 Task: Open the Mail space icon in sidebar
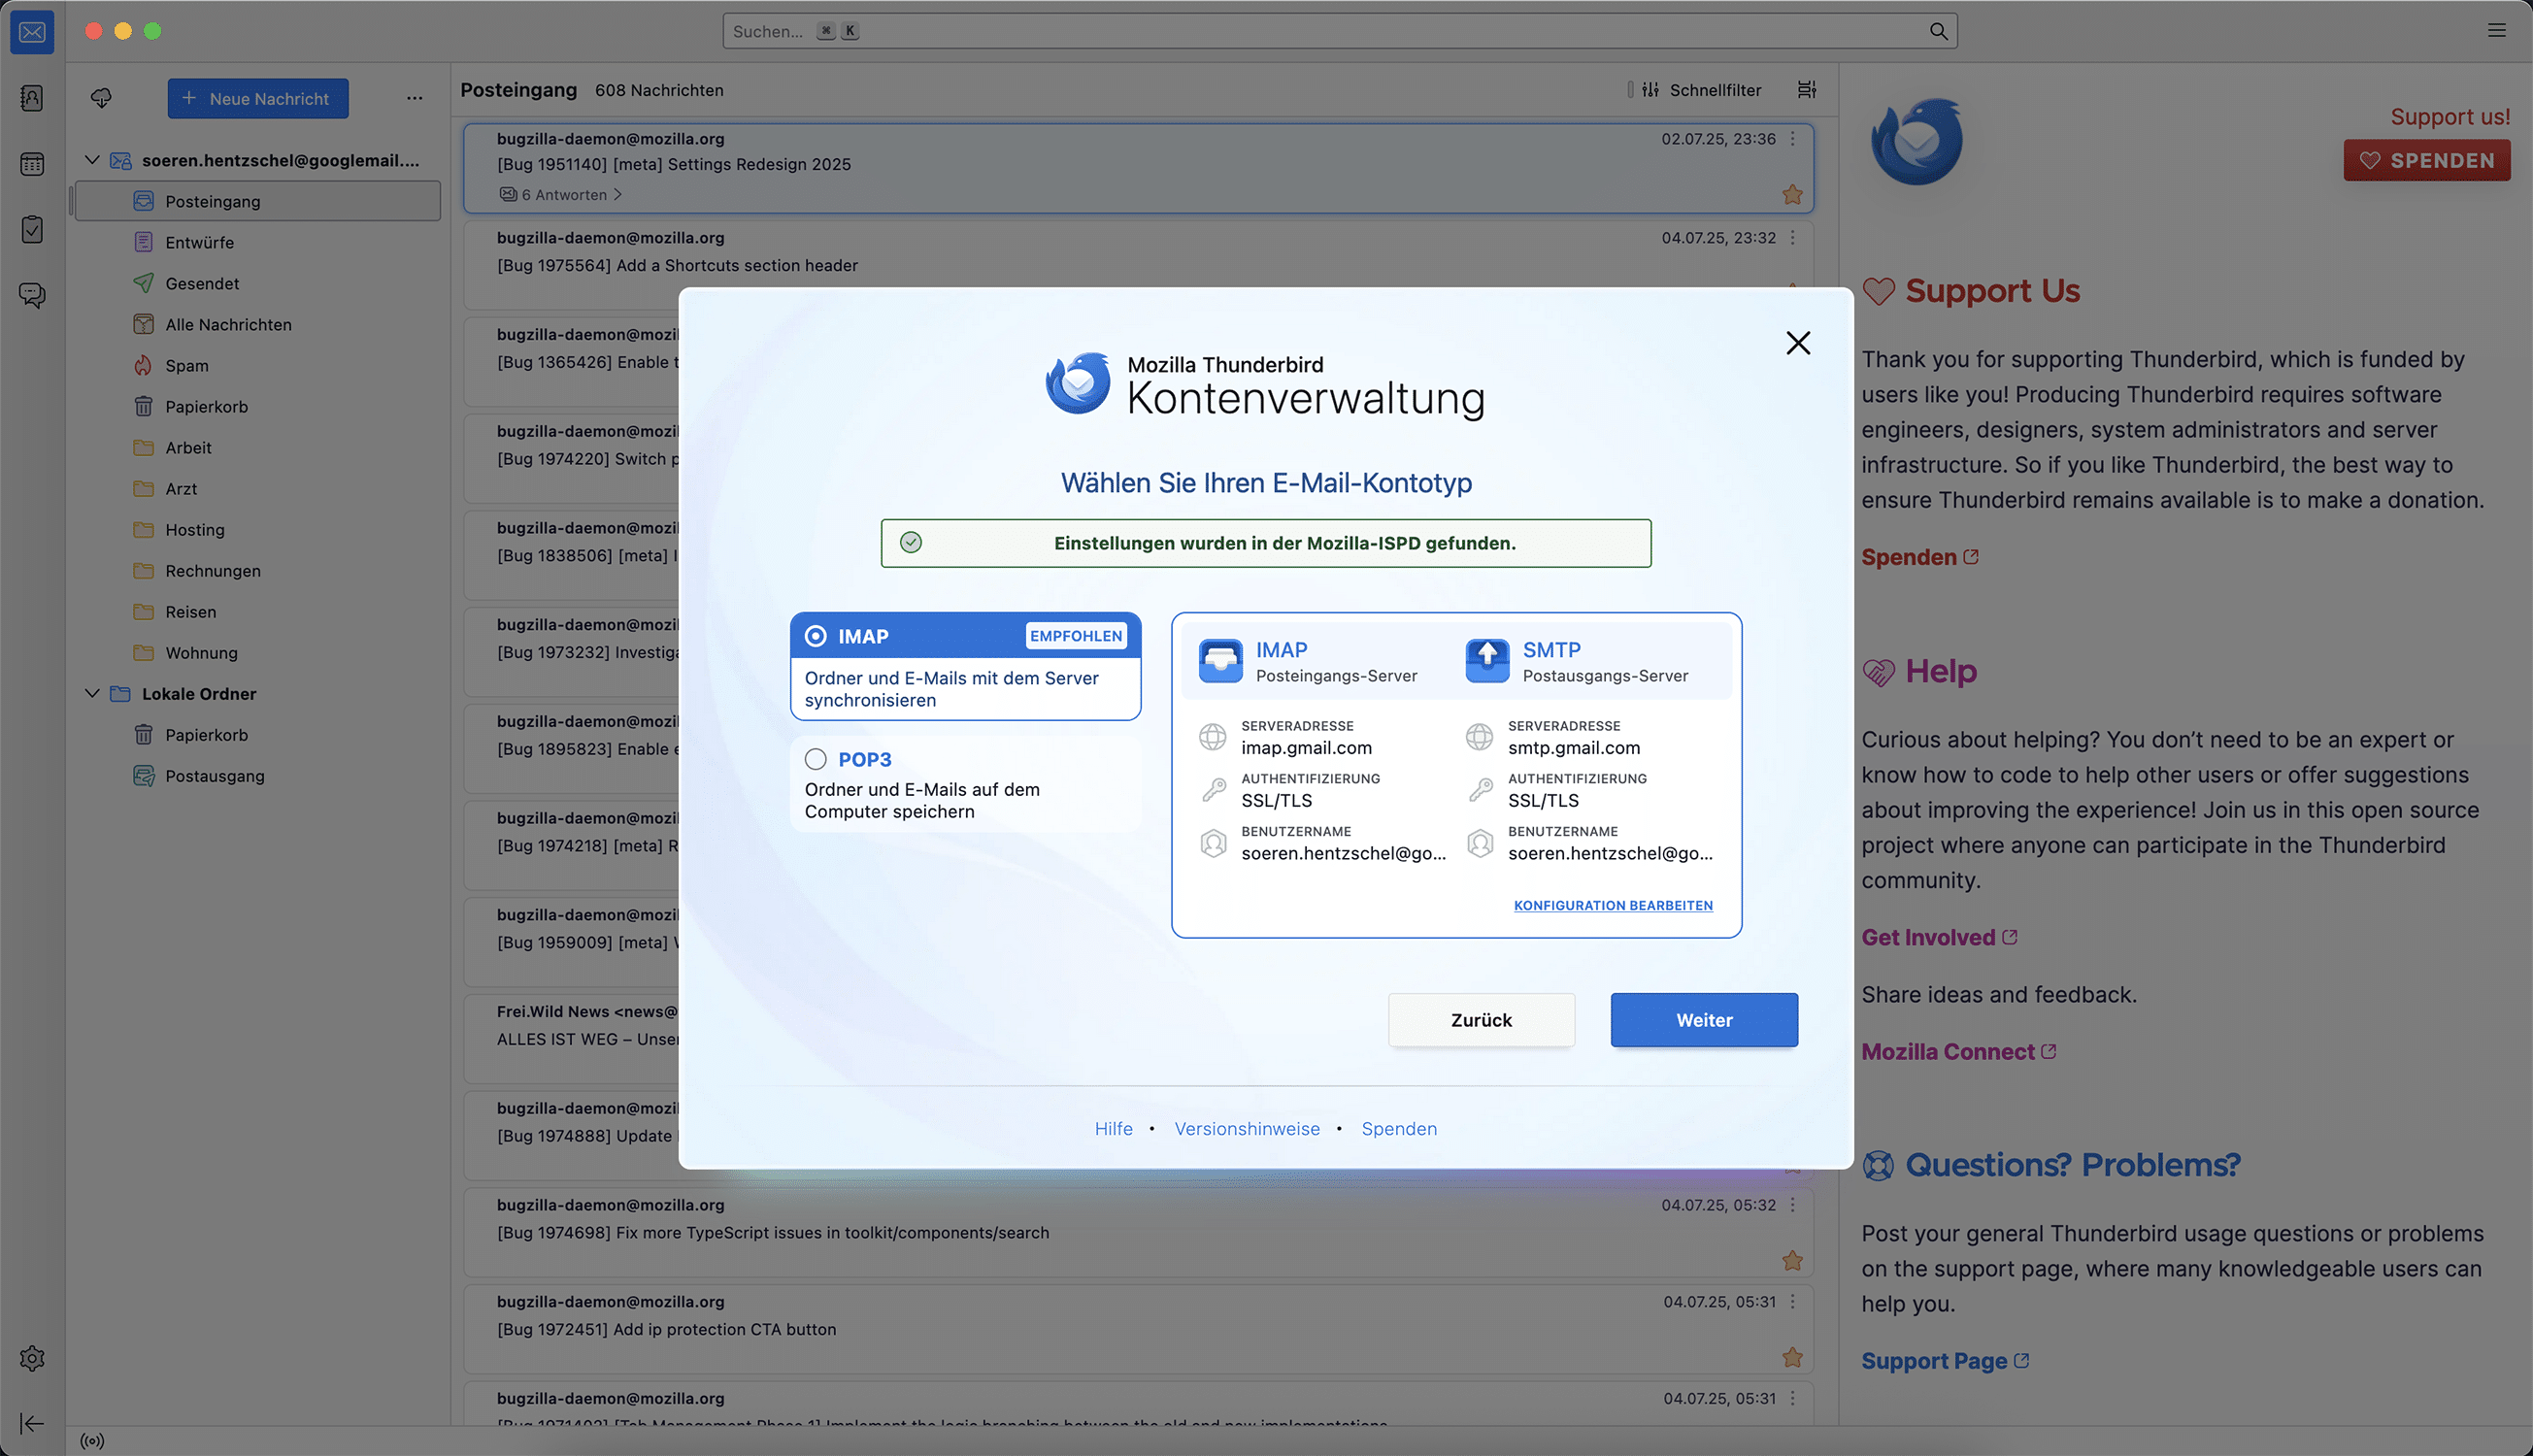tap(32, 32)
